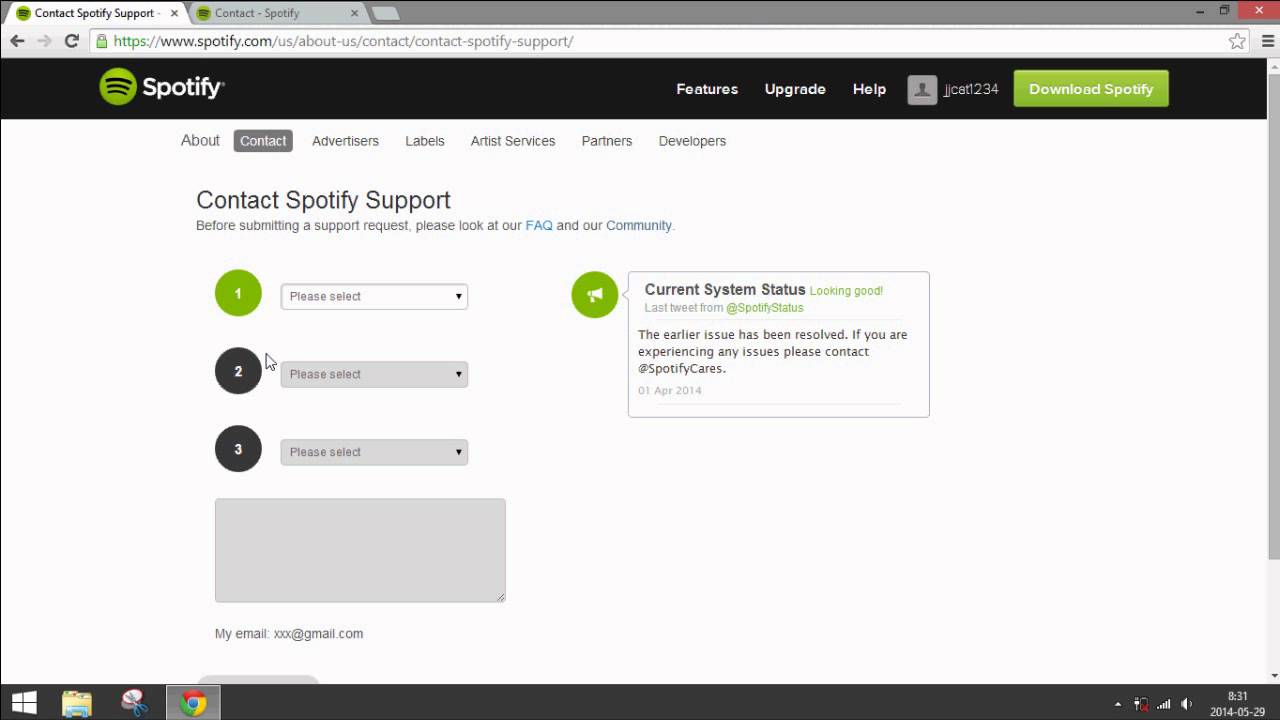
Task: Open Developers page
Action: click(x=692, y=141)
